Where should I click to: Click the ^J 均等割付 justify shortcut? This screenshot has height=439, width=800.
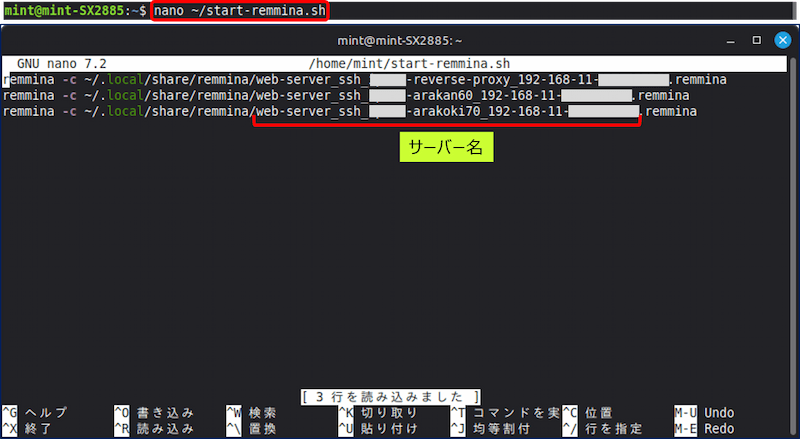click(x=490, y=428)
